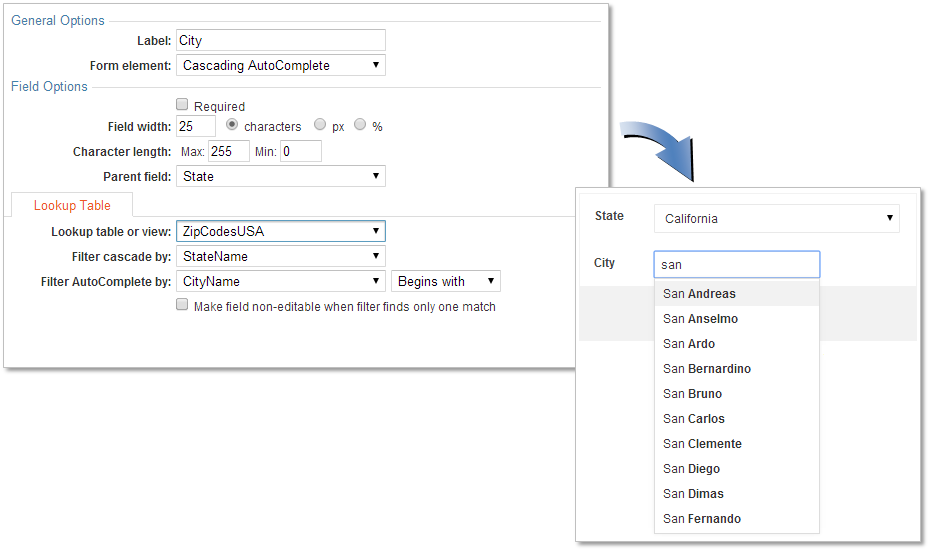Click the City autocomplete input

click(737, 265)
